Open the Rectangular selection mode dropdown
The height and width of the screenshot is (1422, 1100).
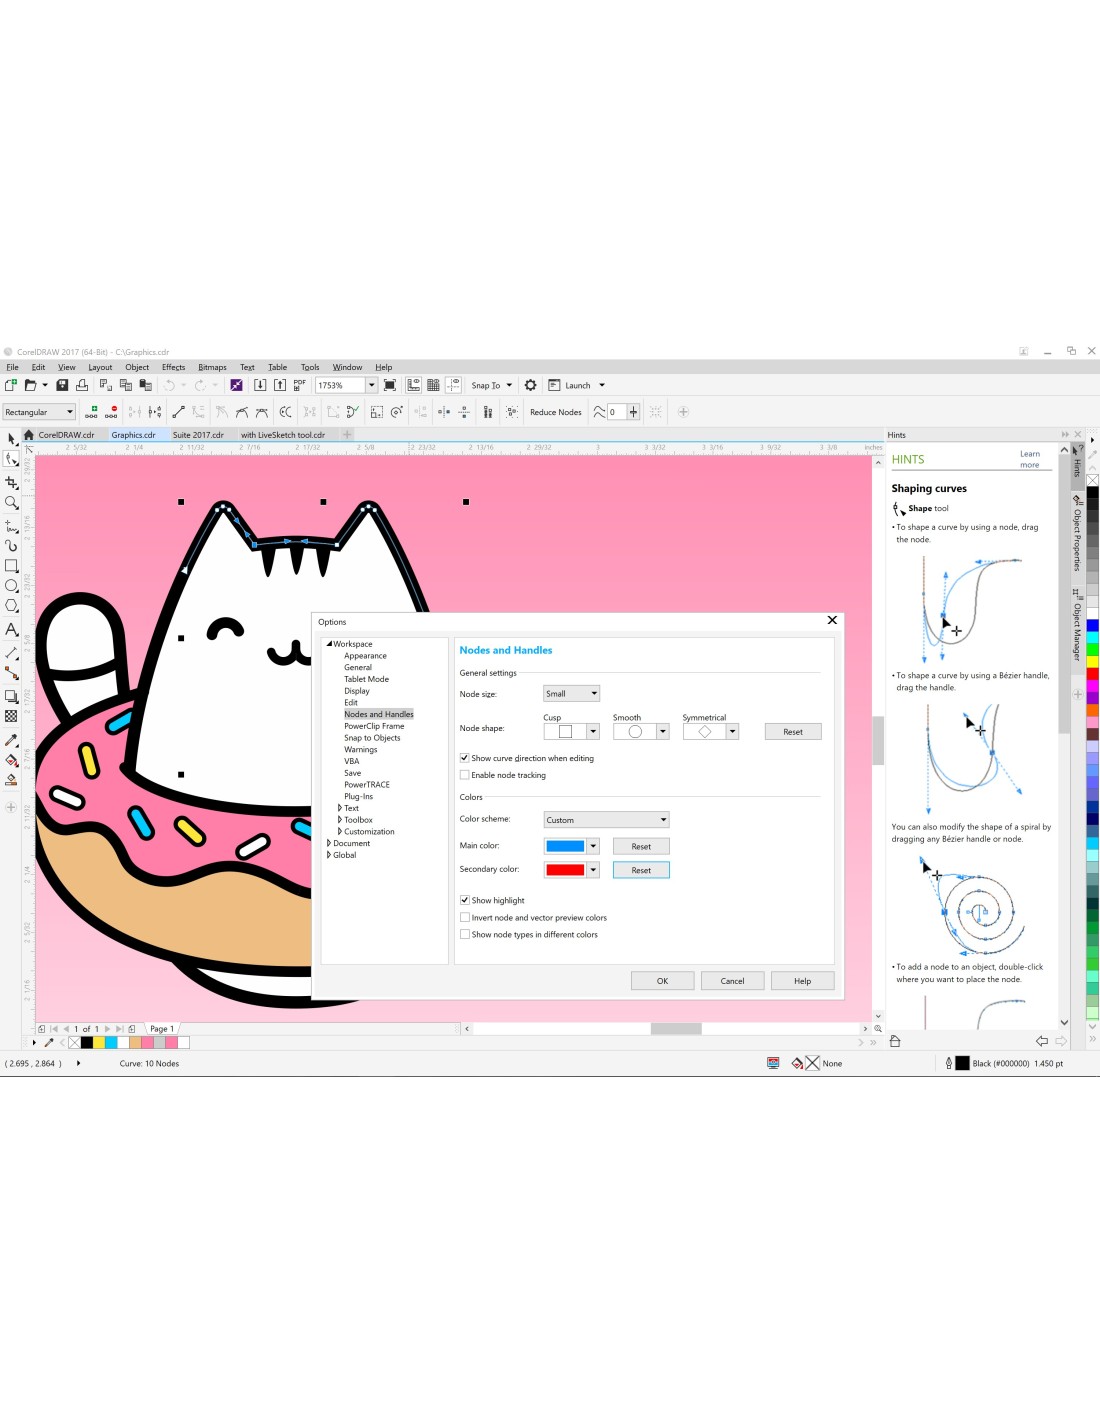click(39, 412)
